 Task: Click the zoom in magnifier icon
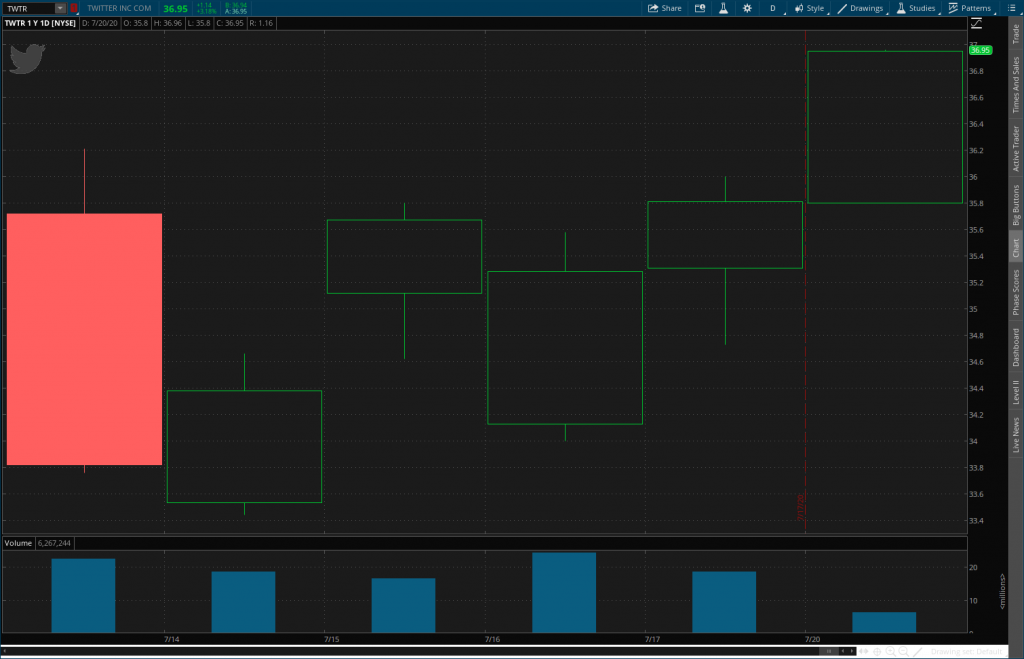tap(890, 651)
